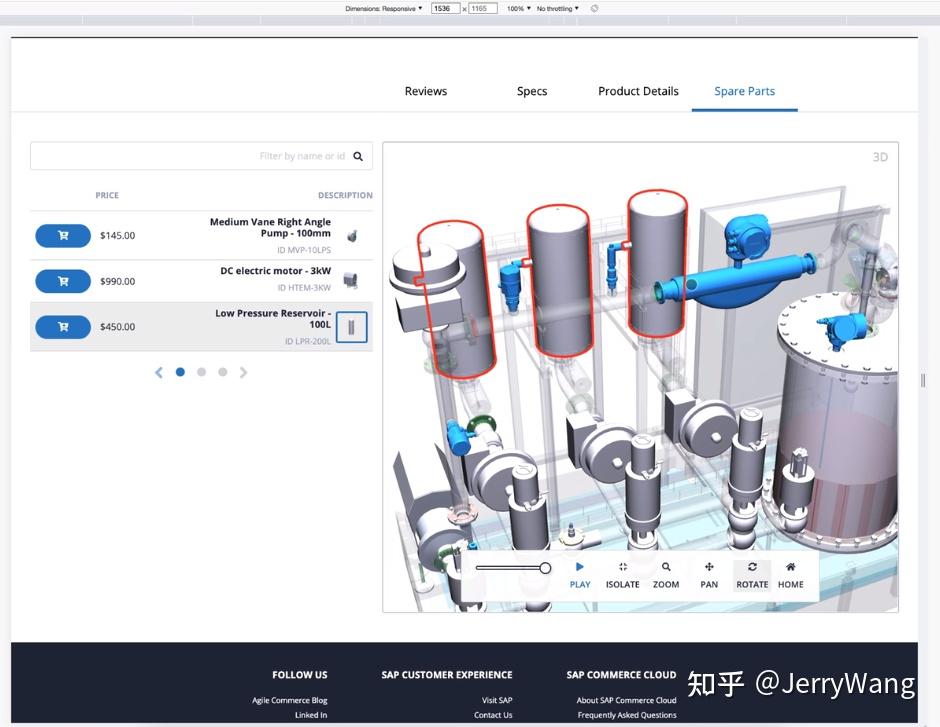Switch to the Pan tool
Viewport: 940px width, 727px height.
708,575
